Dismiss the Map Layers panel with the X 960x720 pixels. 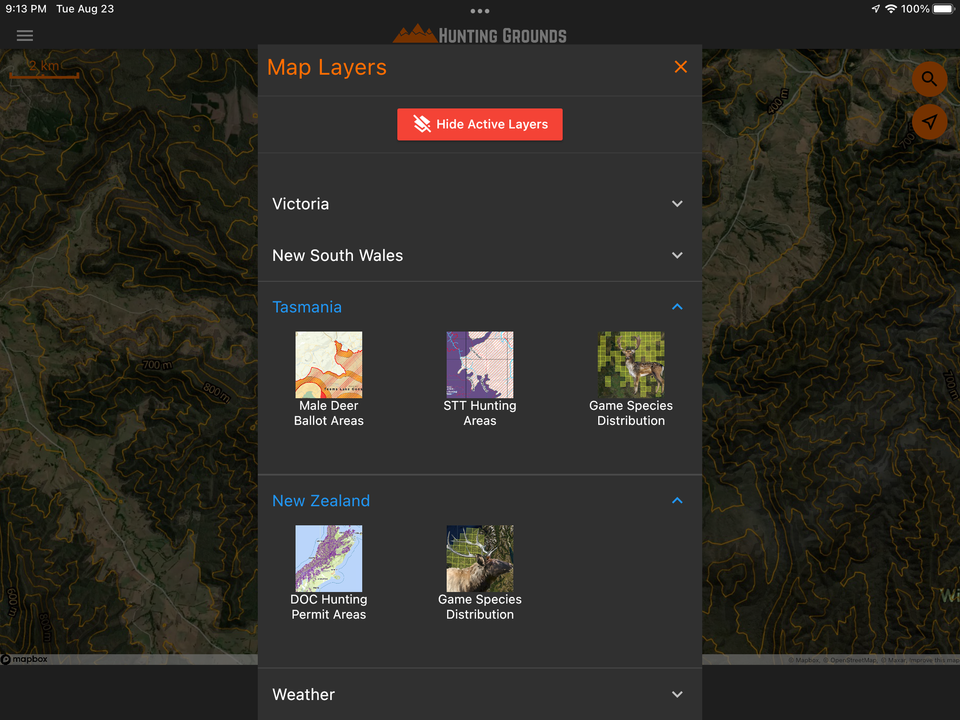(681, 67)
